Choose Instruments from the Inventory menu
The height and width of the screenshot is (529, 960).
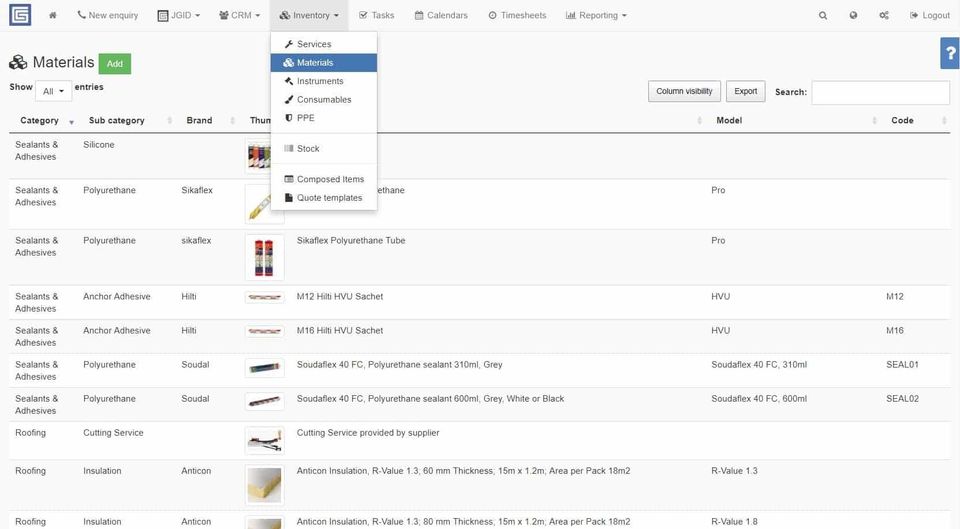tap(323, 81)
